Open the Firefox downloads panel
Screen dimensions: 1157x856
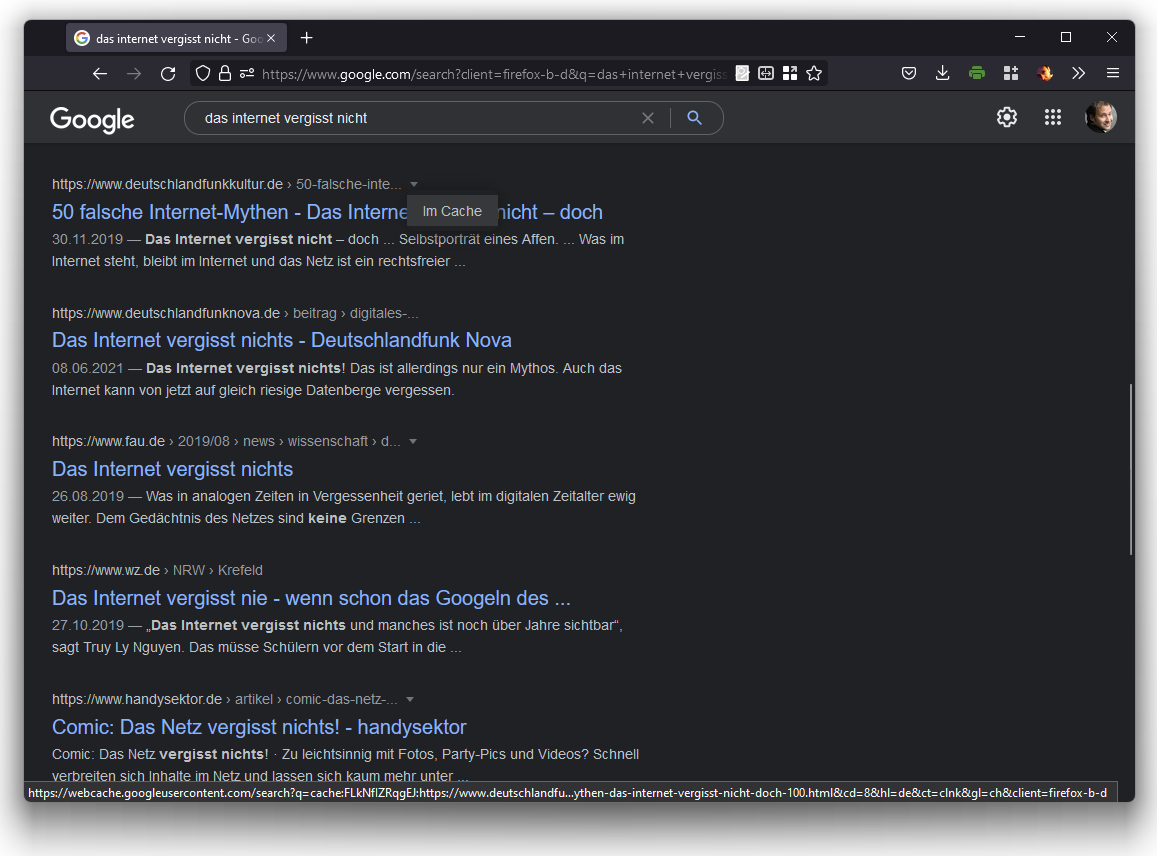click(x=942, y=73)
